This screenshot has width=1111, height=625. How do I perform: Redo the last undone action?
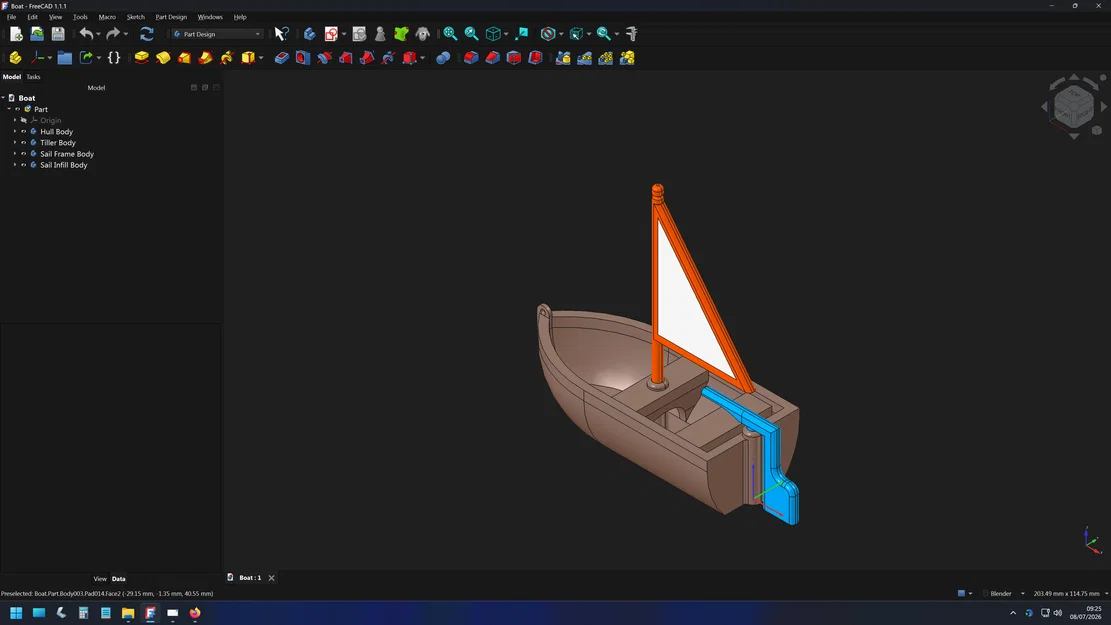coord(113,33)
